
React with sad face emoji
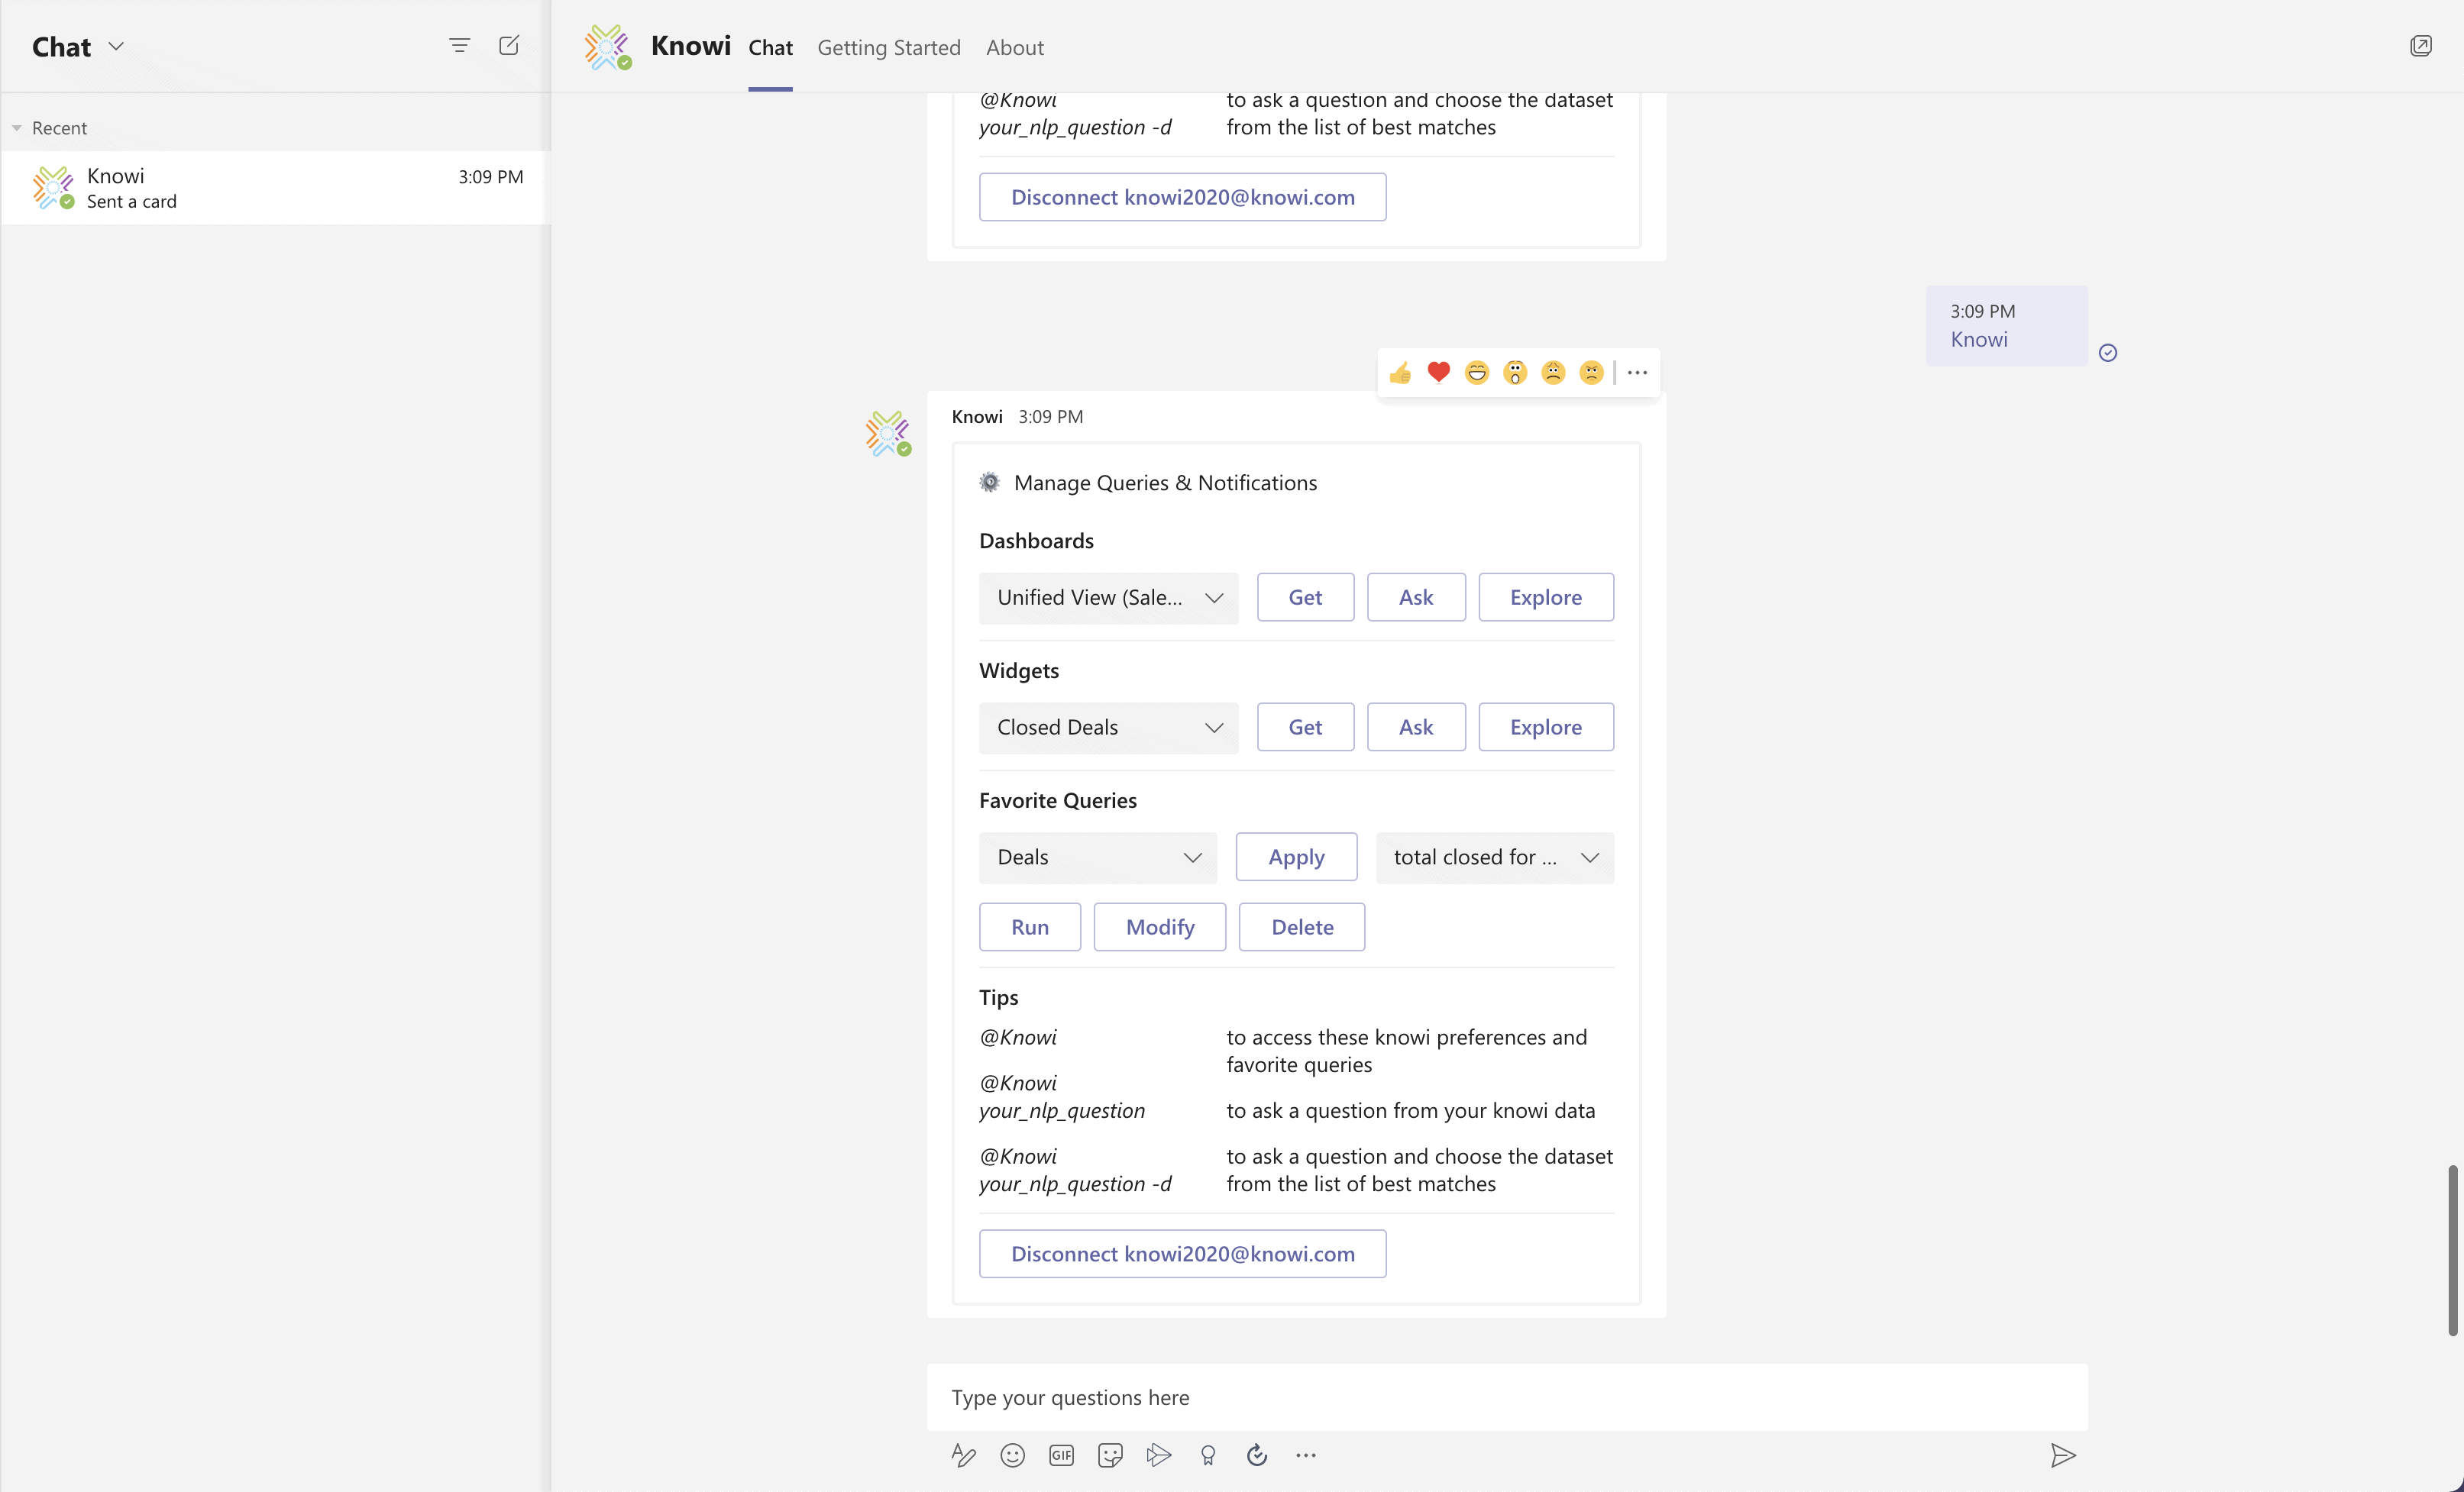pos(1553,373)
